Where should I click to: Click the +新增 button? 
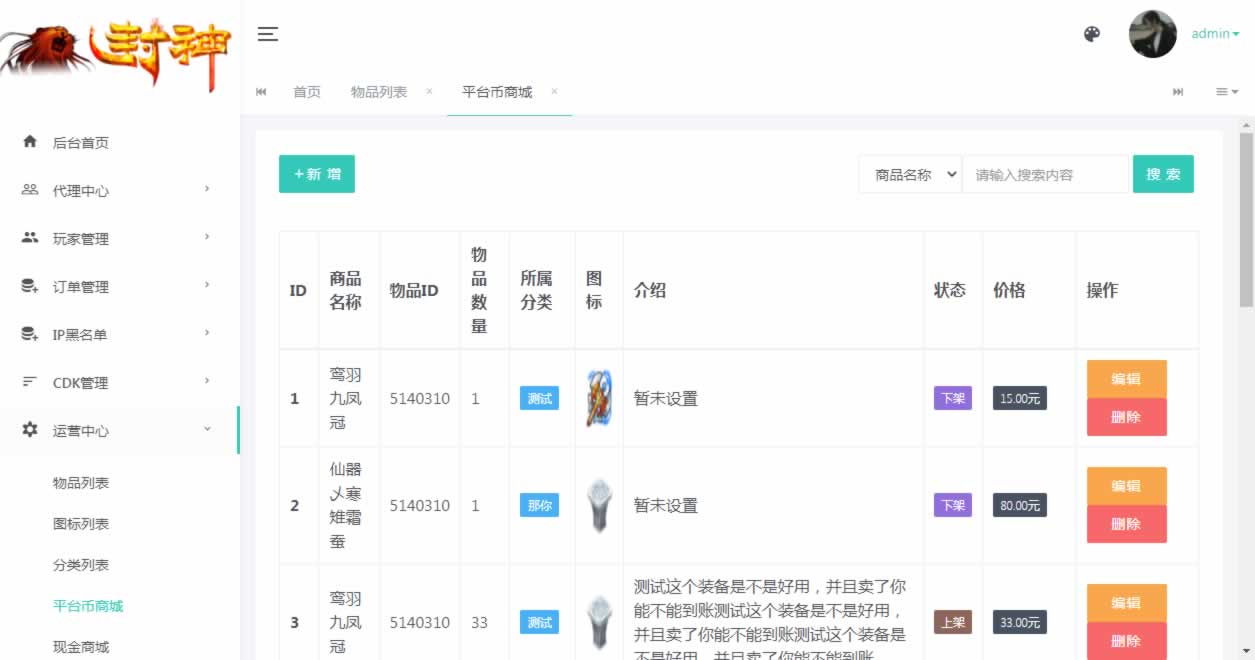click(317, 174)
